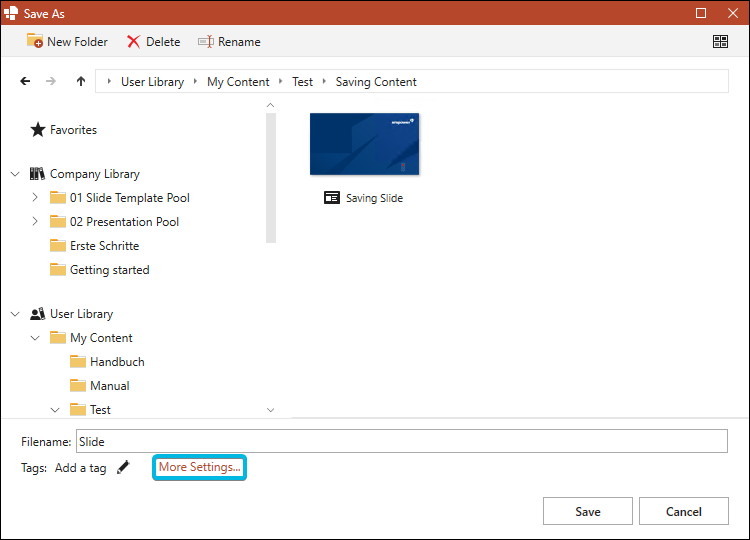This screenshot has height=540, width=750.
Task: Click the 02 Presentation Pool folder icon
Action: coord(58,221)
